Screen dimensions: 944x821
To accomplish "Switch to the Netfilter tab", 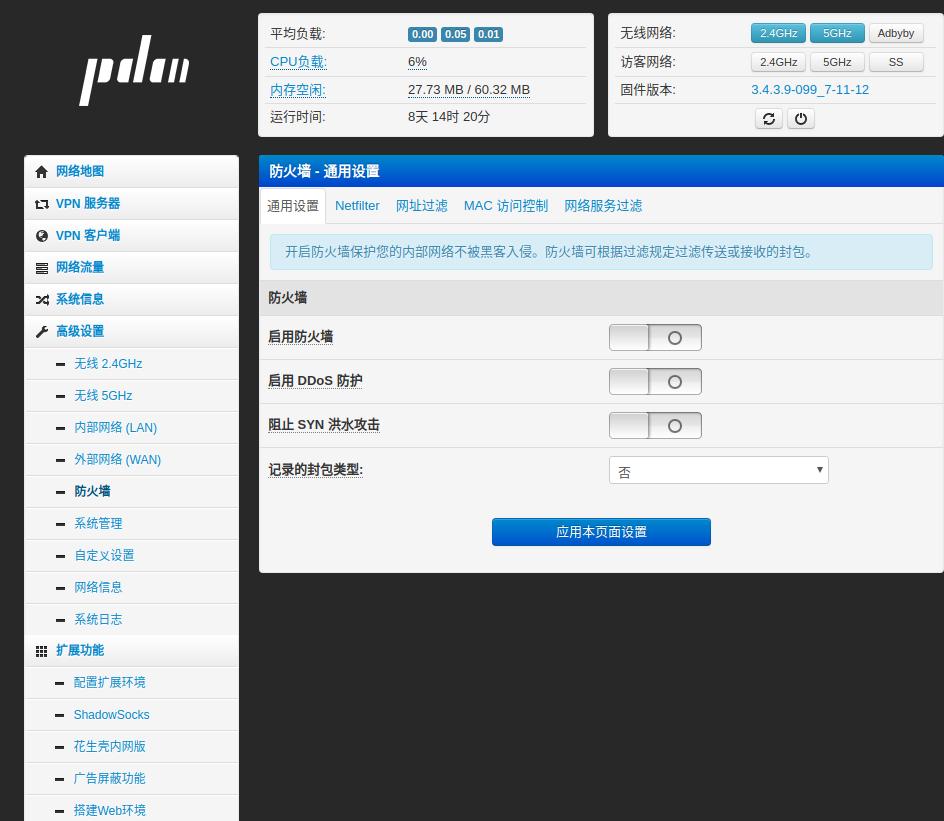I will [x=357, y=206].
